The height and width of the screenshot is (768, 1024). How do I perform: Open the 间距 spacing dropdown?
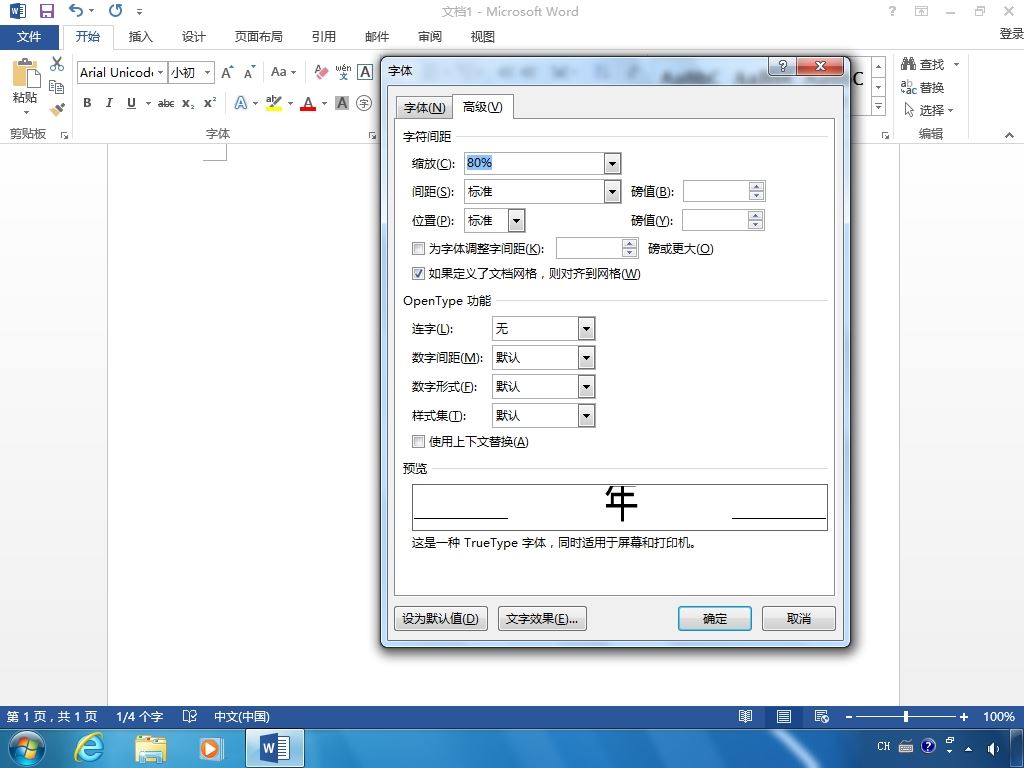[x=612, y=191]
